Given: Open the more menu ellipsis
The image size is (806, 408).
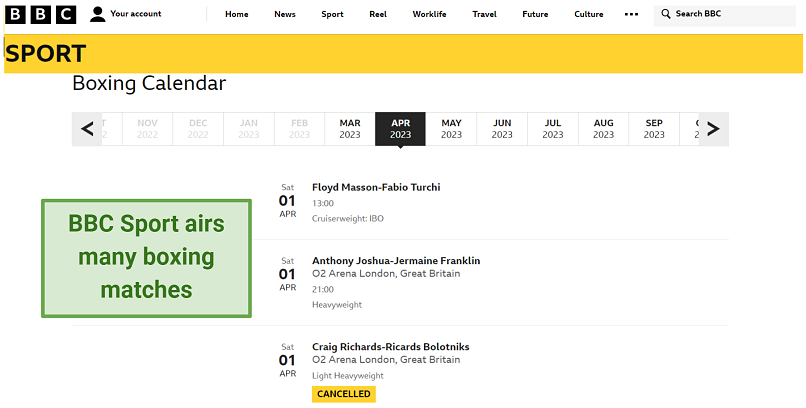Looking at the screenshot, I should coord(631,14).
